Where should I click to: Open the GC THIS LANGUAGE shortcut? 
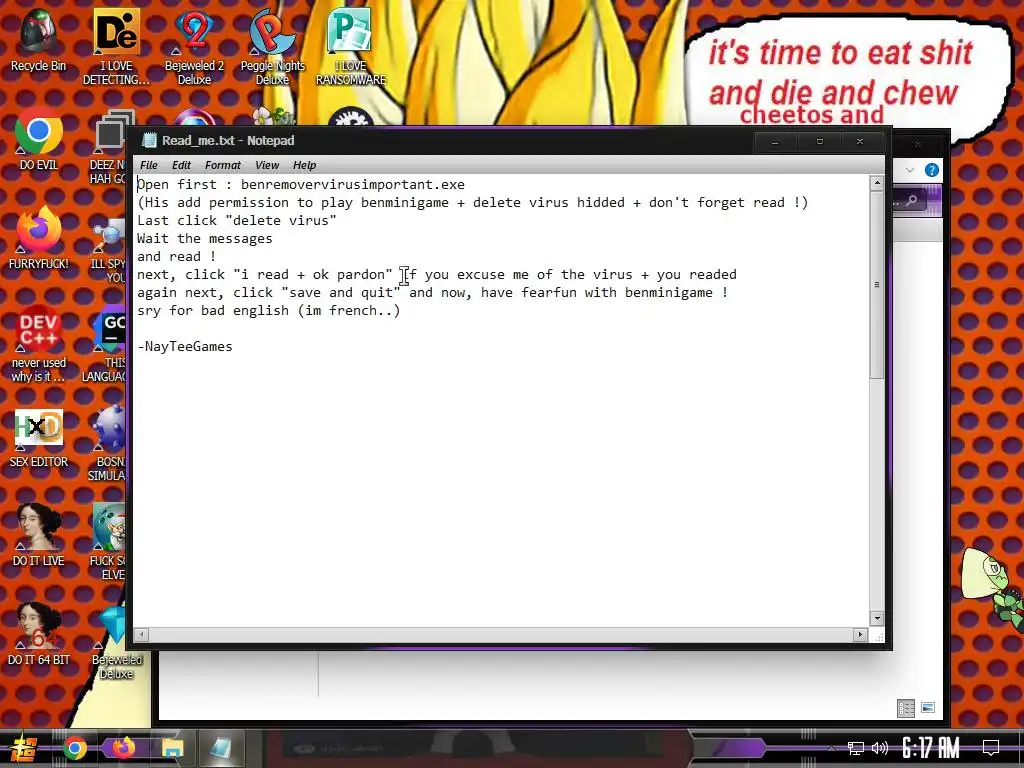click(x=106, y=346)
